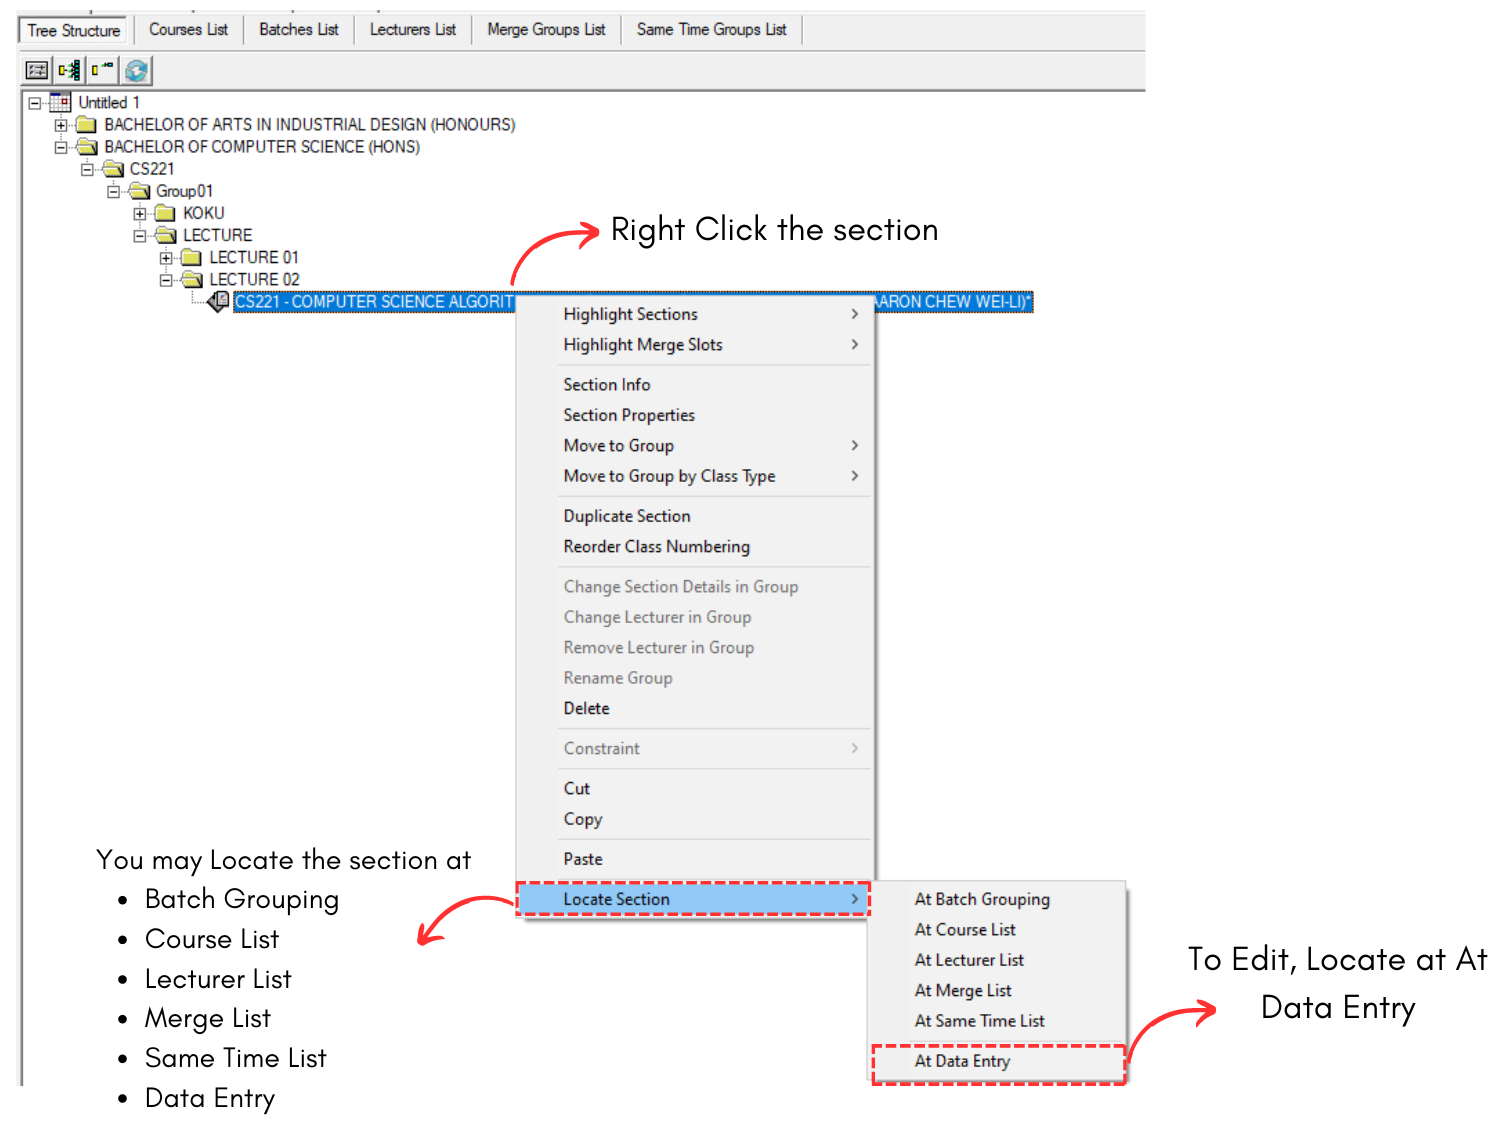Expand the Bachelor of Arts in Industrial Design node
This screenshot has height=1121, width=1495.
[61, 125]
